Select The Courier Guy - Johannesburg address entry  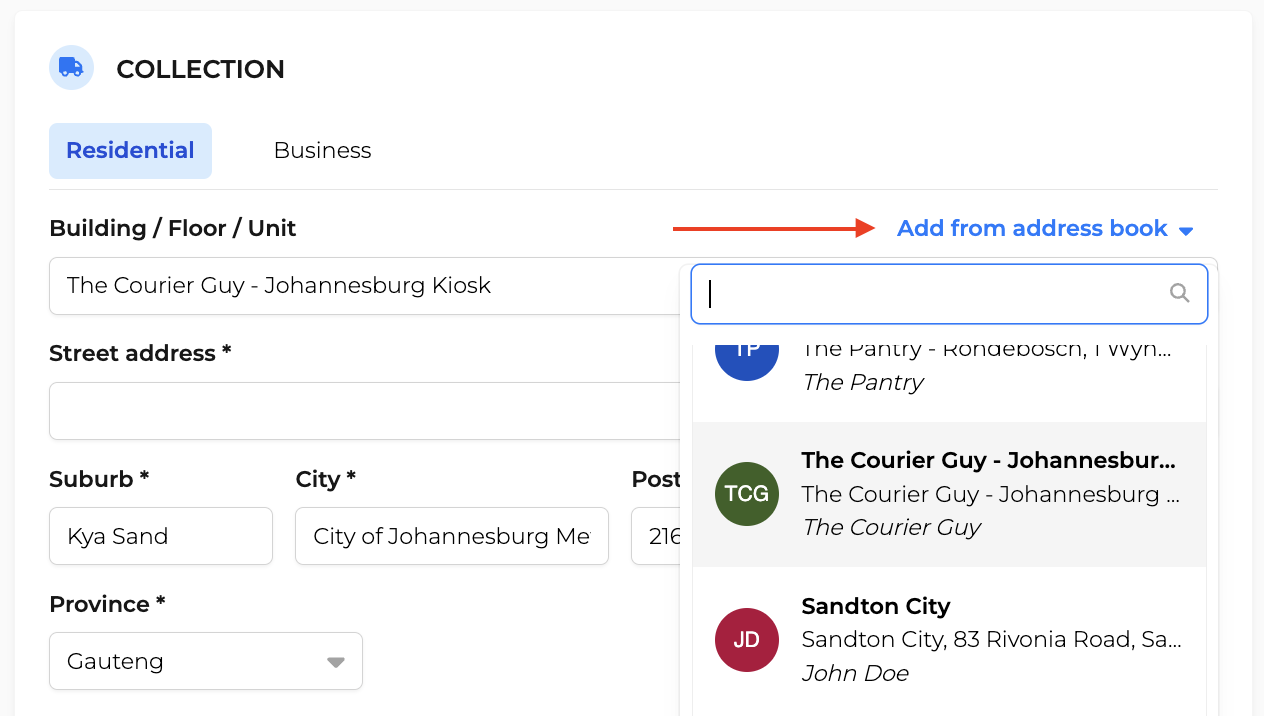[949, 494]
